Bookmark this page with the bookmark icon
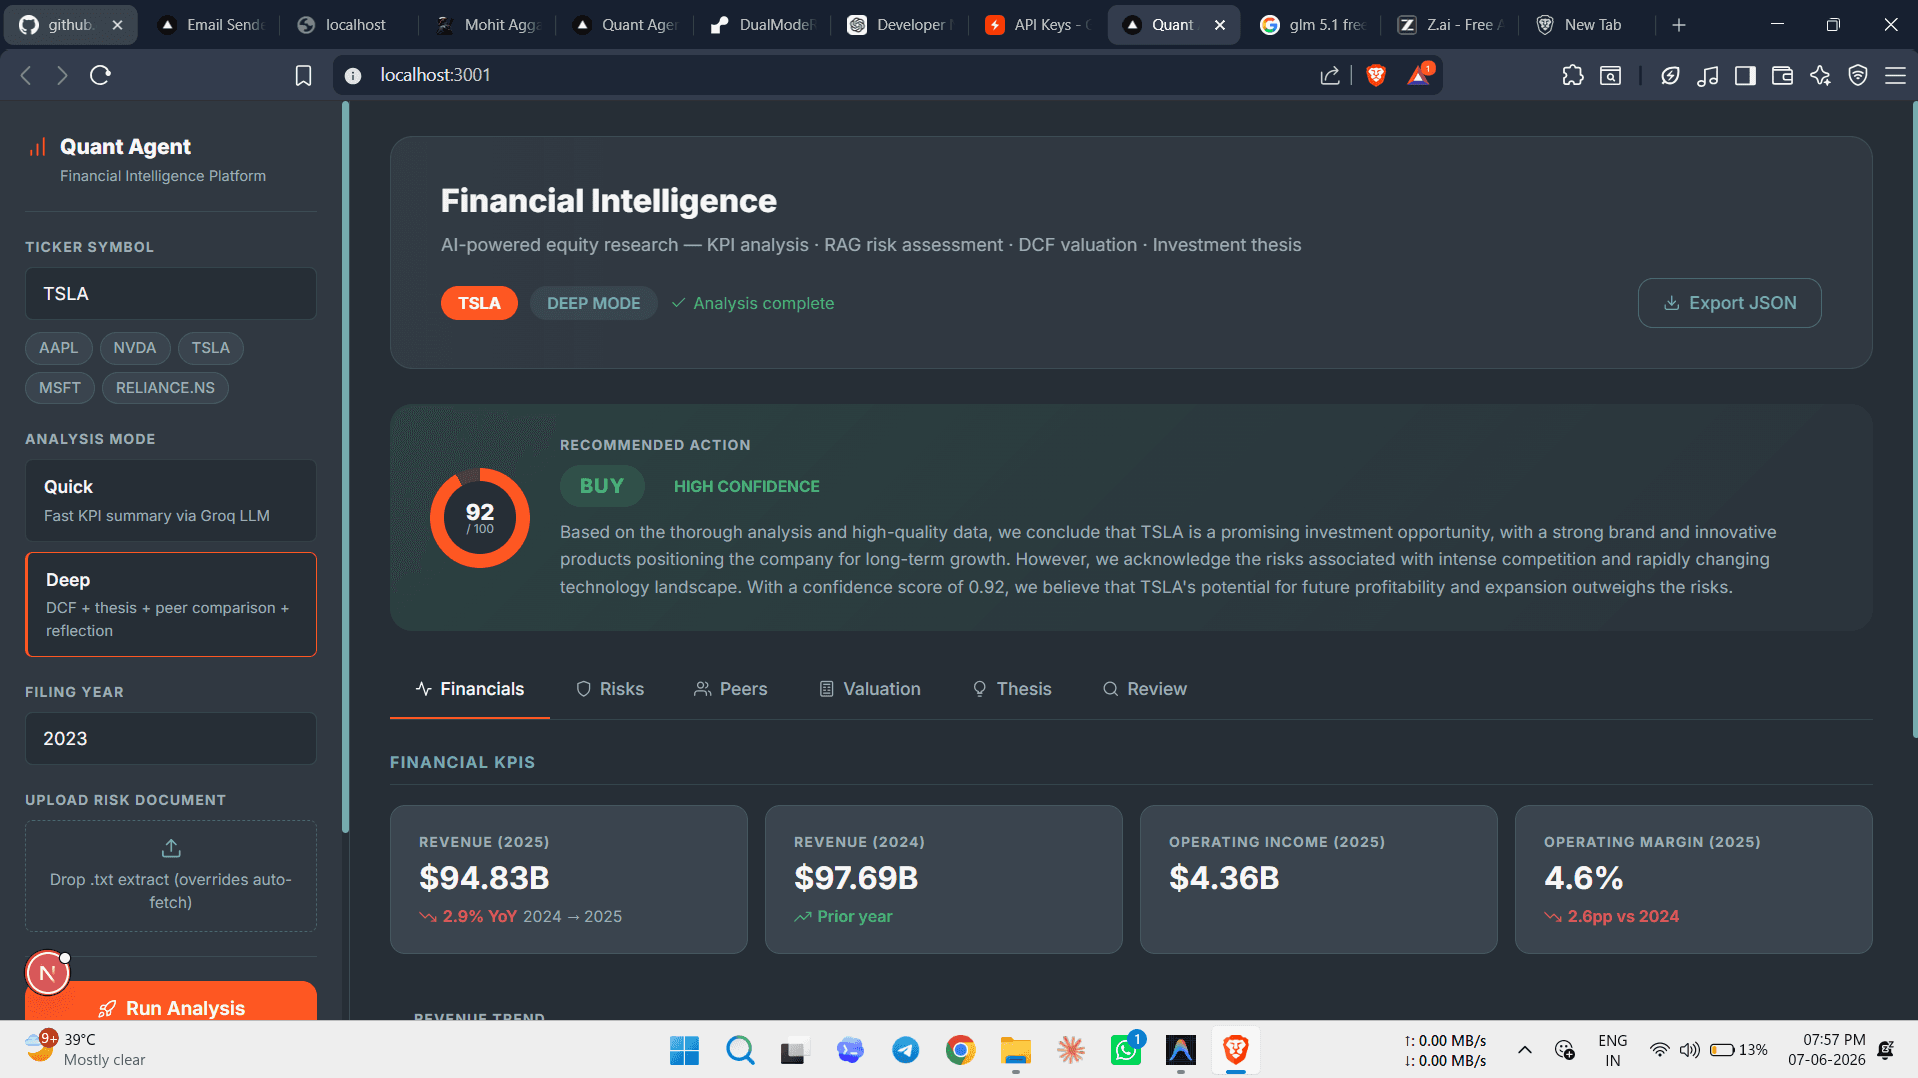 pyautogui.click(x=303, y=75)
